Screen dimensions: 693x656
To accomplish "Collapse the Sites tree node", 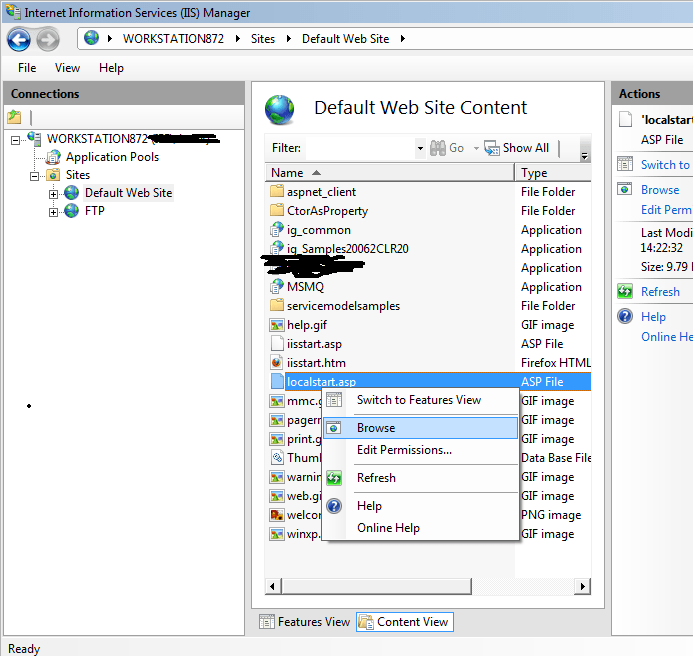I will pyautogui.click(x=34, y=176).
